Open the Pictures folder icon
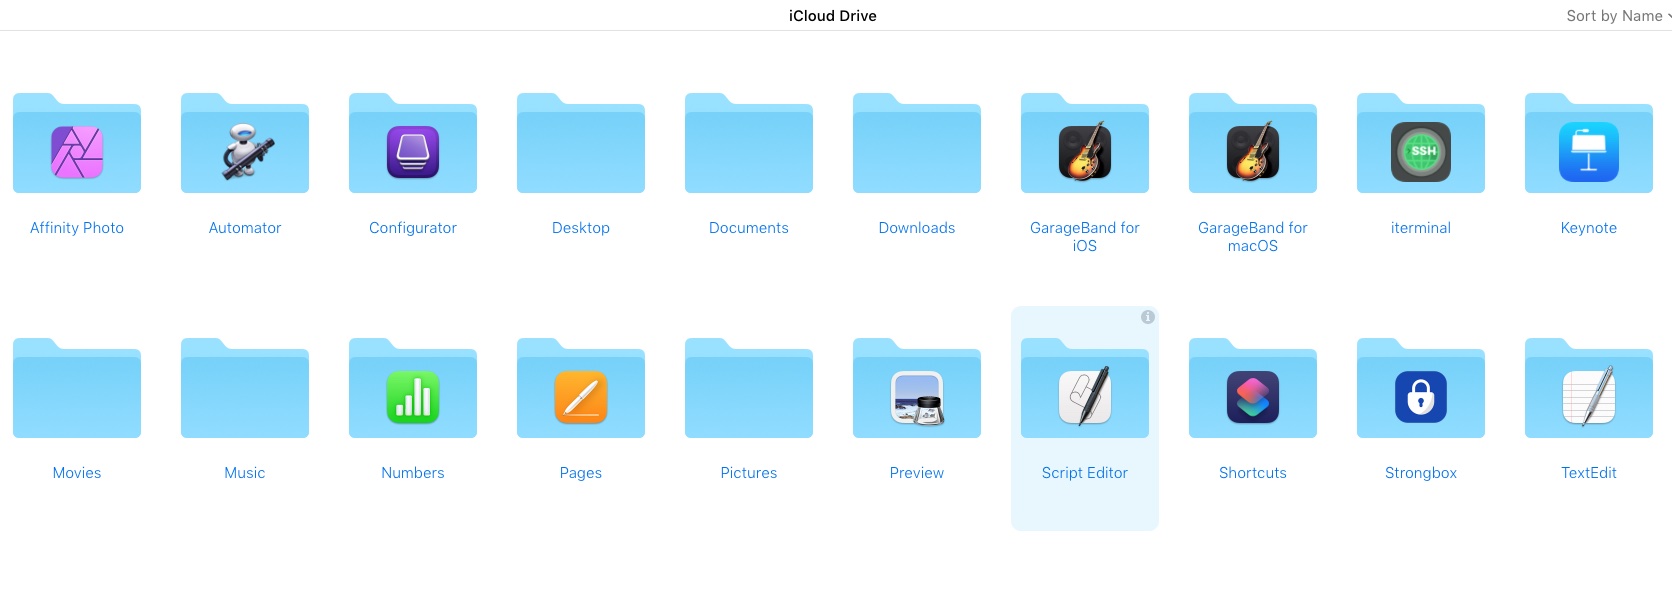 click(x=749, y=388)
